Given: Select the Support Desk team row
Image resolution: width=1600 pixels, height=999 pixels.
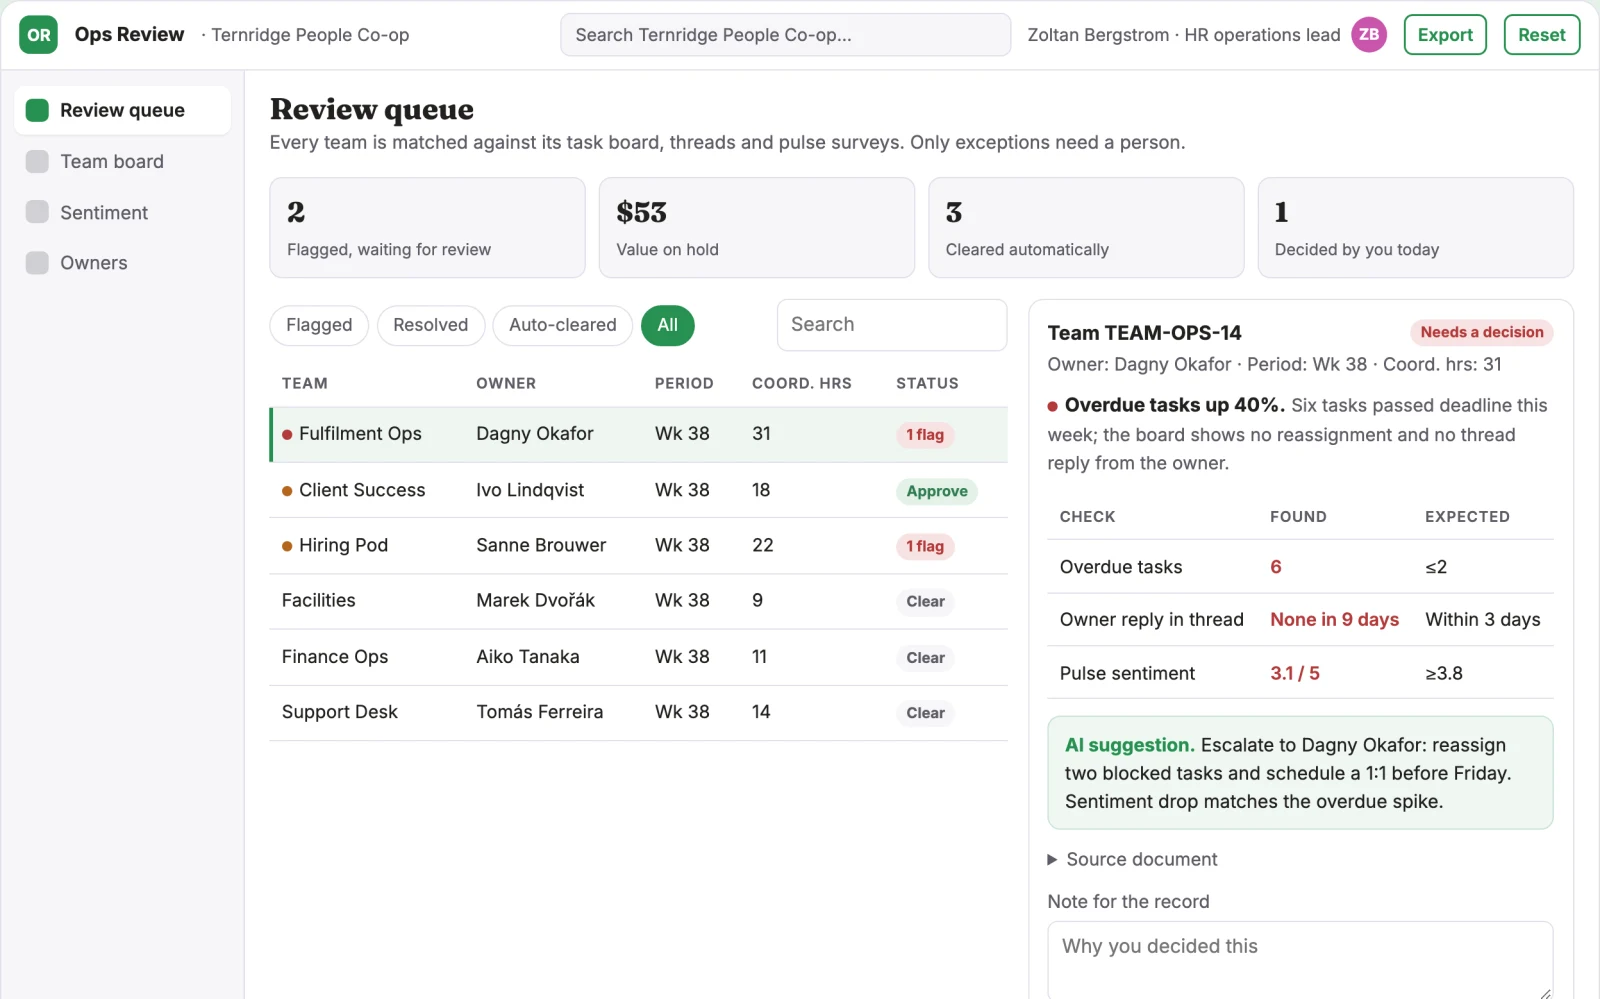Looking at the screenshot, I should 638,712.
